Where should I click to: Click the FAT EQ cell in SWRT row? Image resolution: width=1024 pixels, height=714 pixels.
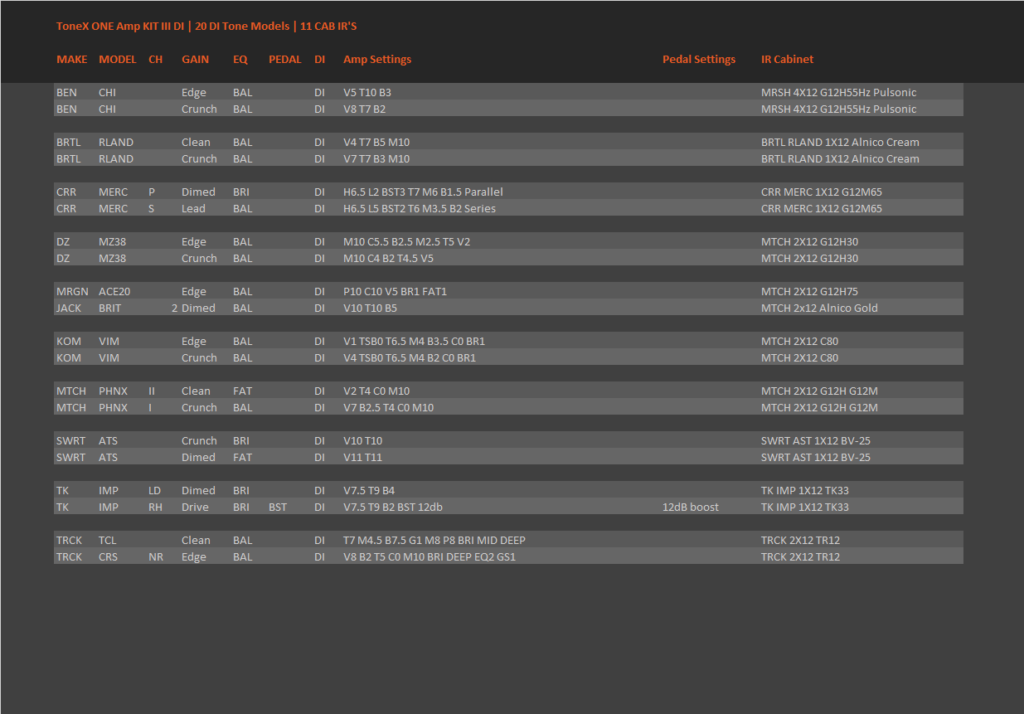(x=242, y=457)
